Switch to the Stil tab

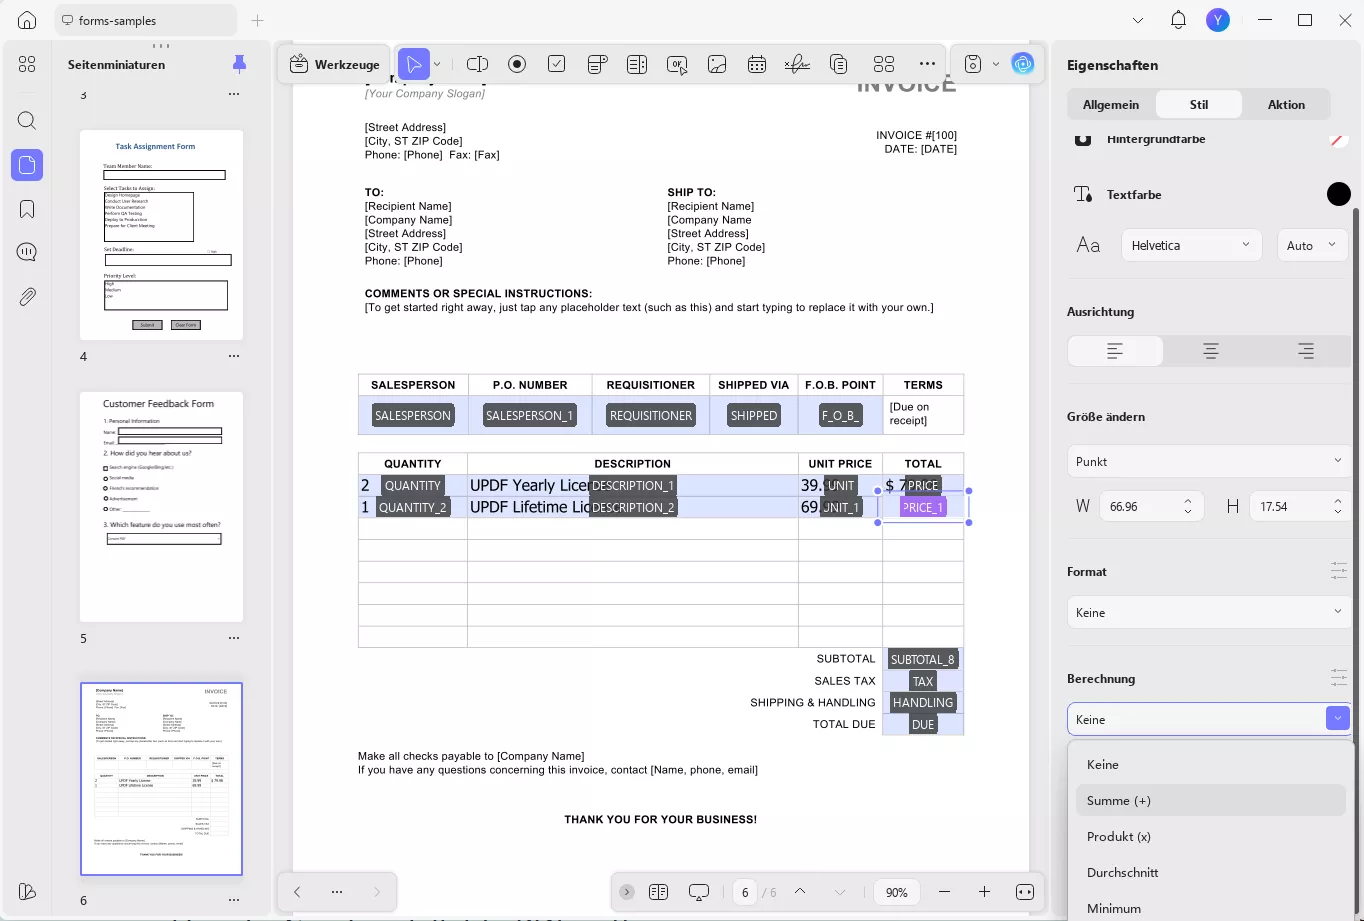pyautogui.click(x=1199, y=104)
